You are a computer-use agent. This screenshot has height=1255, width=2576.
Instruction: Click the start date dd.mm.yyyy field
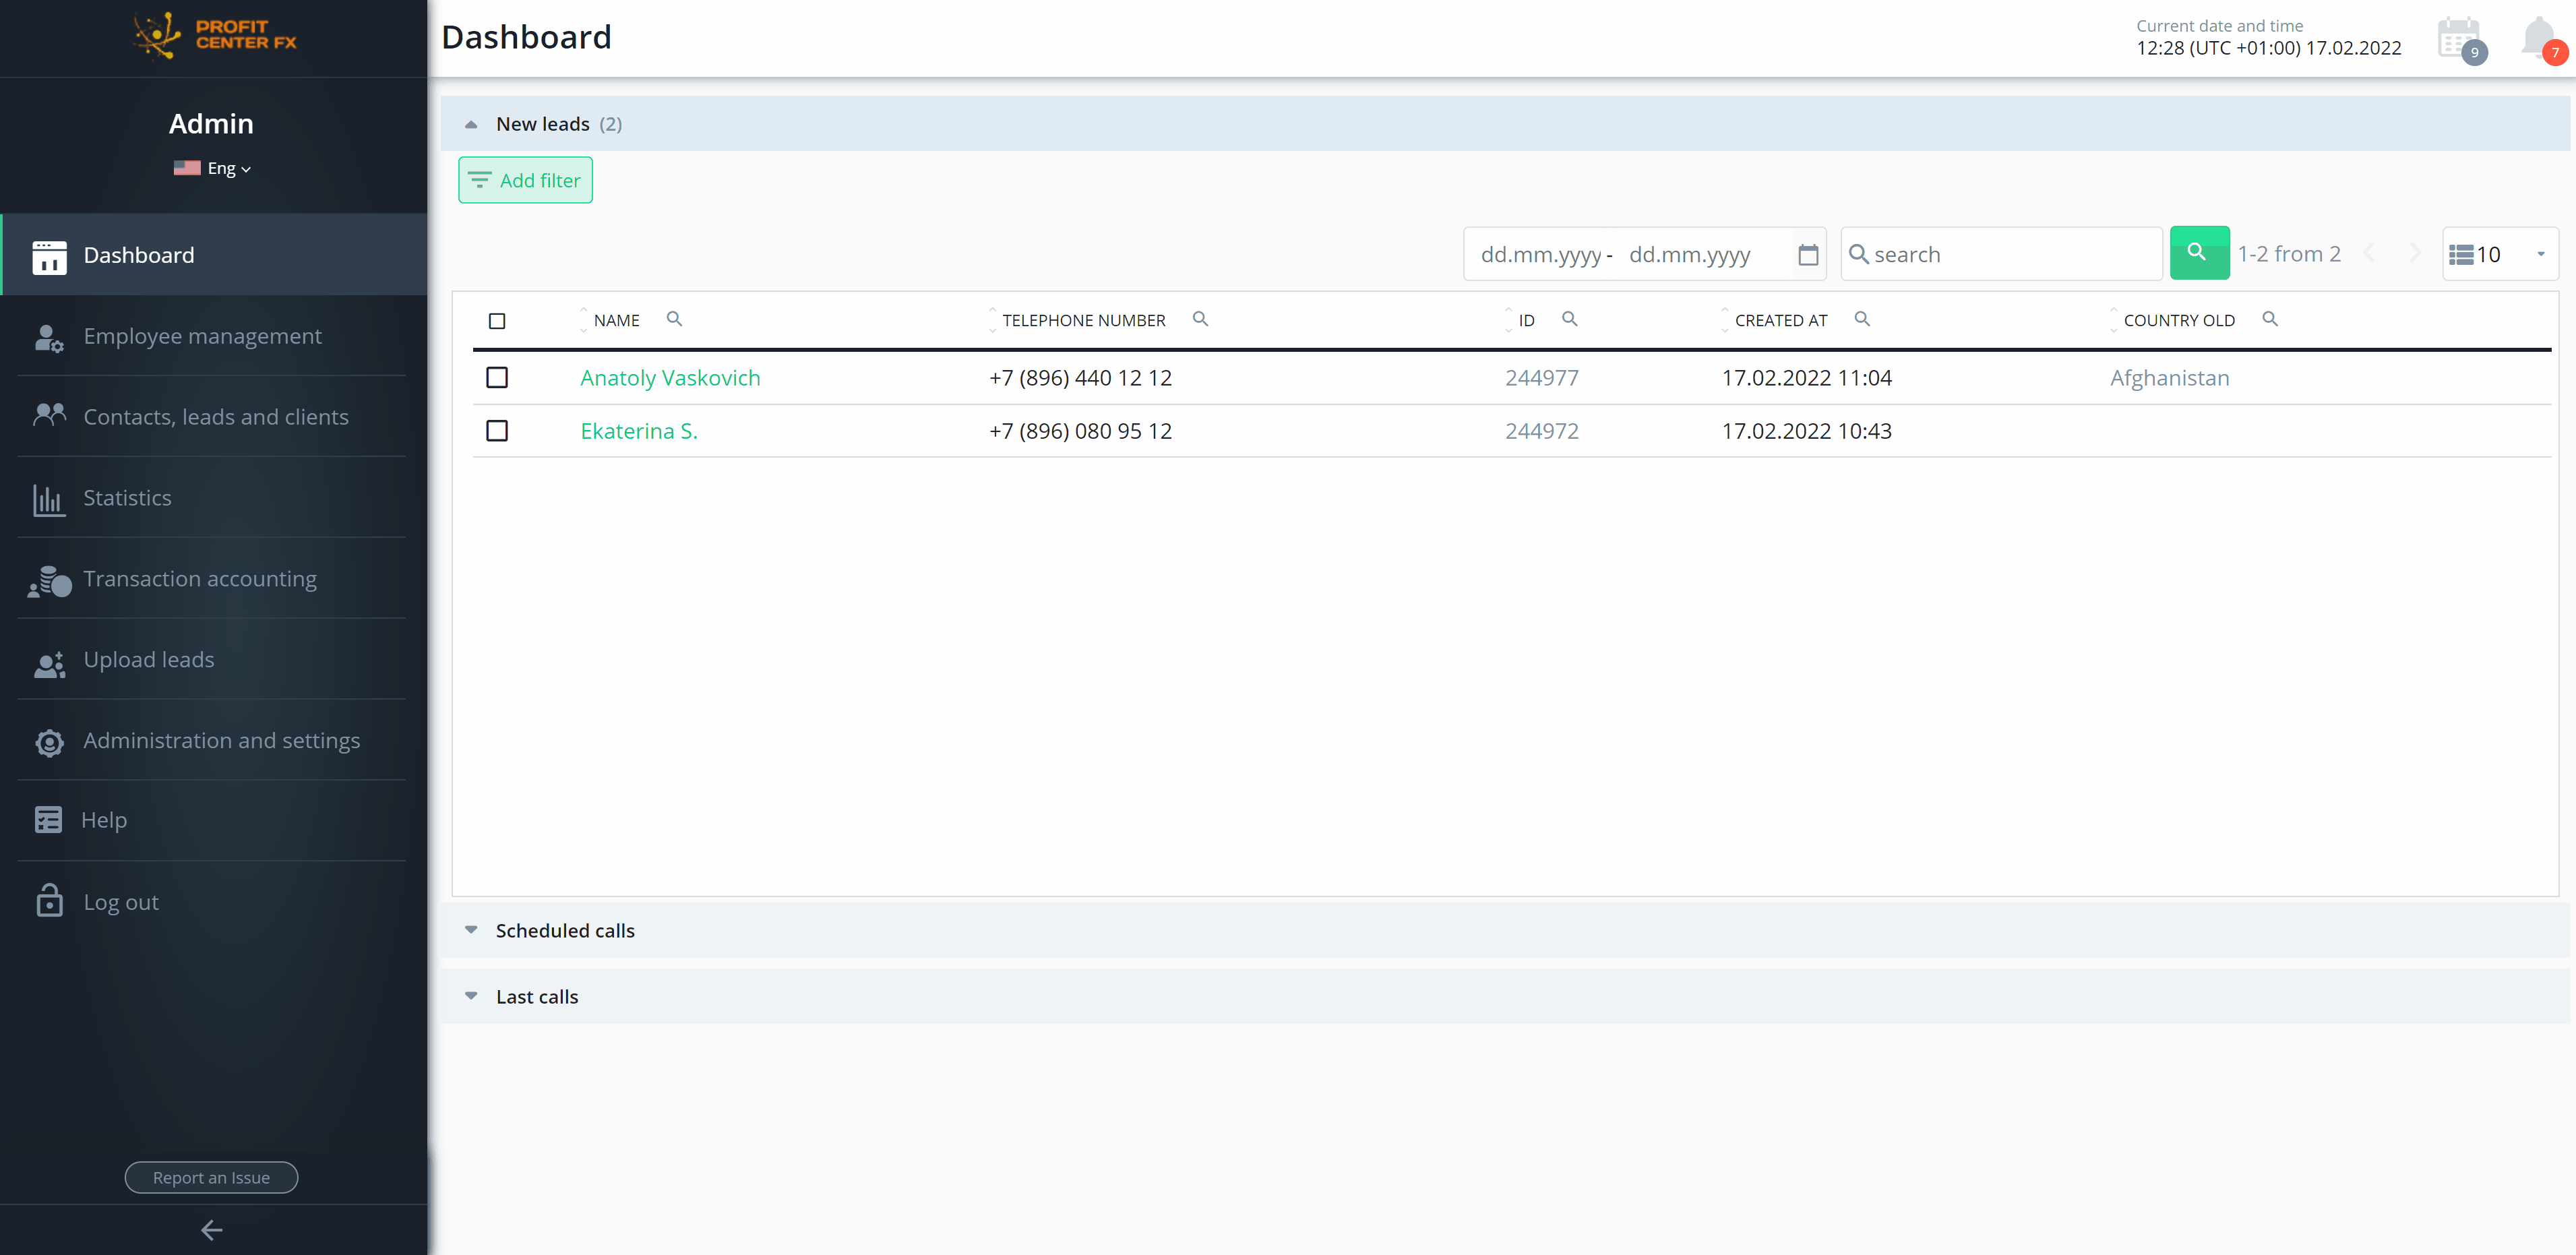pyautogui.click(x=1541, y=254)
